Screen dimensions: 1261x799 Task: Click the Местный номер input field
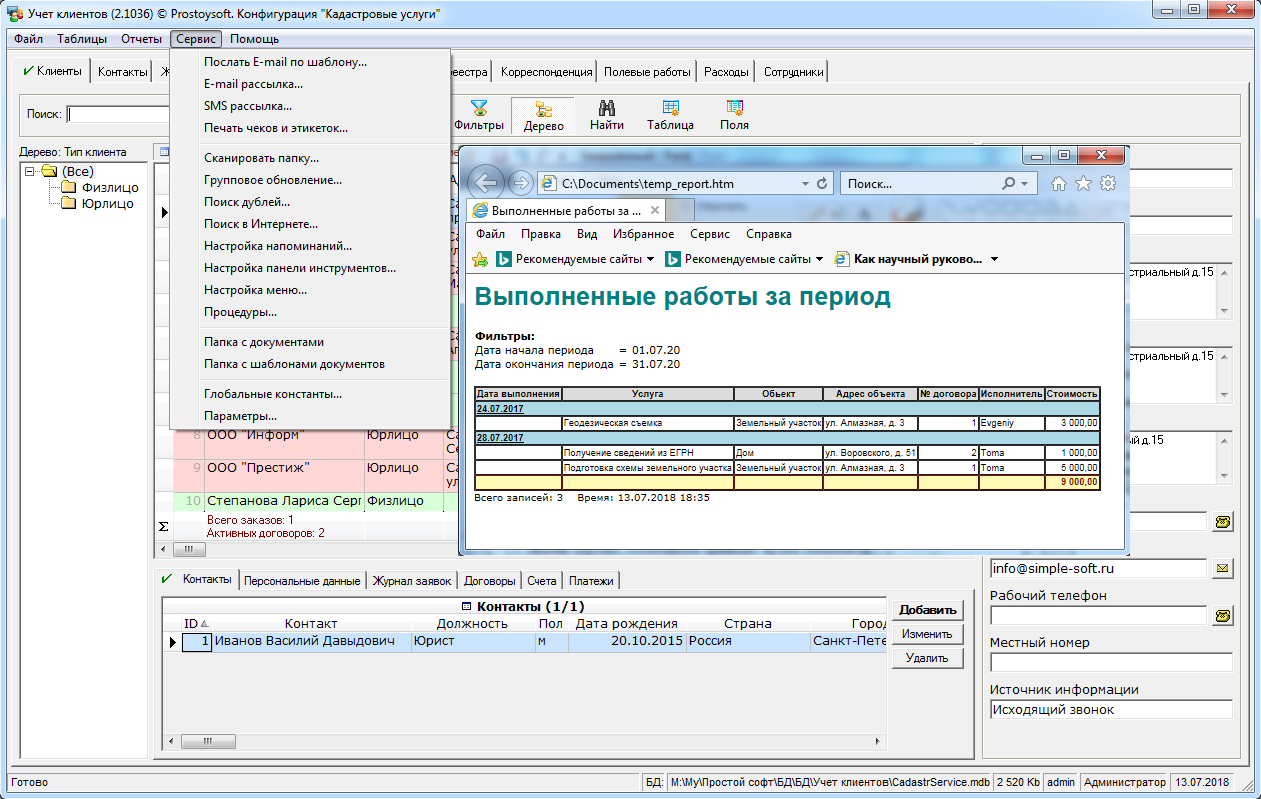tap(1110, 662)
